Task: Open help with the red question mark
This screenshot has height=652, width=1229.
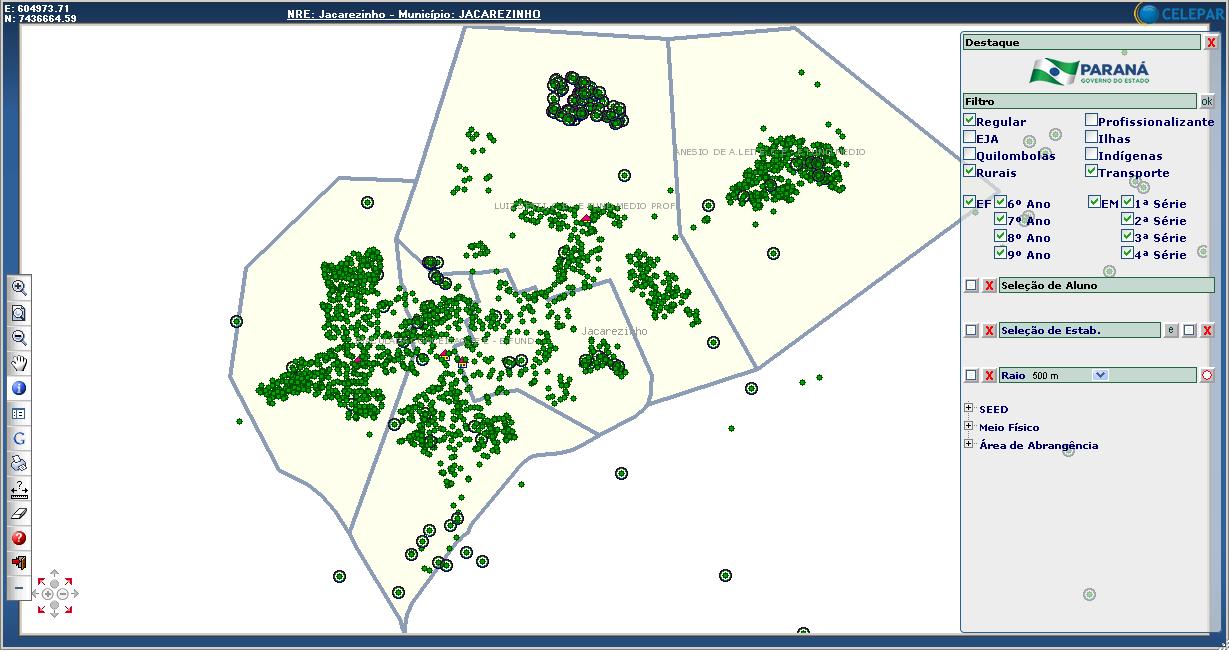Action: [19, 538]
